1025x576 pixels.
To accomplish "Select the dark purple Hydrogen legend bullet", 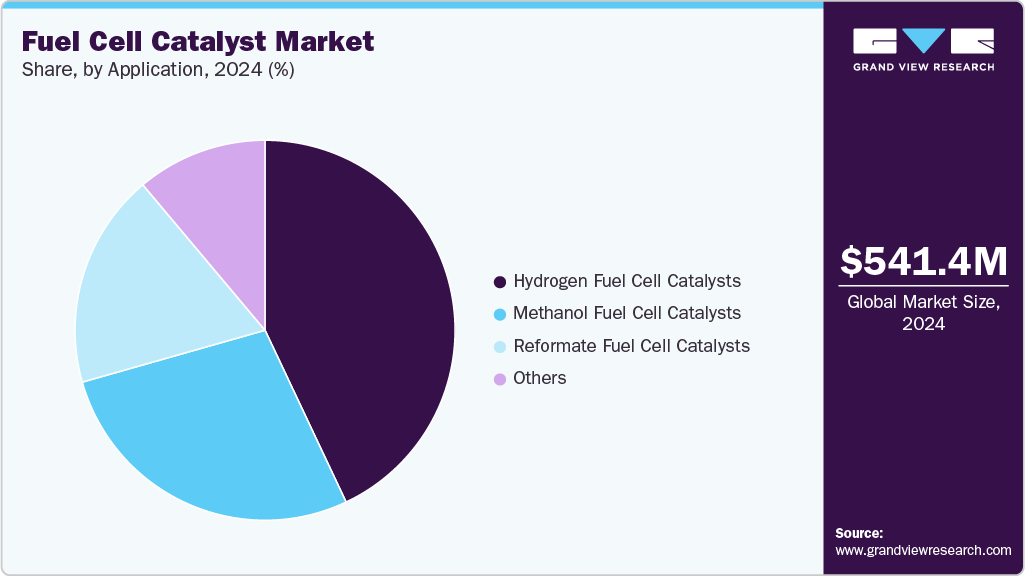I will (x=499, y=281).
